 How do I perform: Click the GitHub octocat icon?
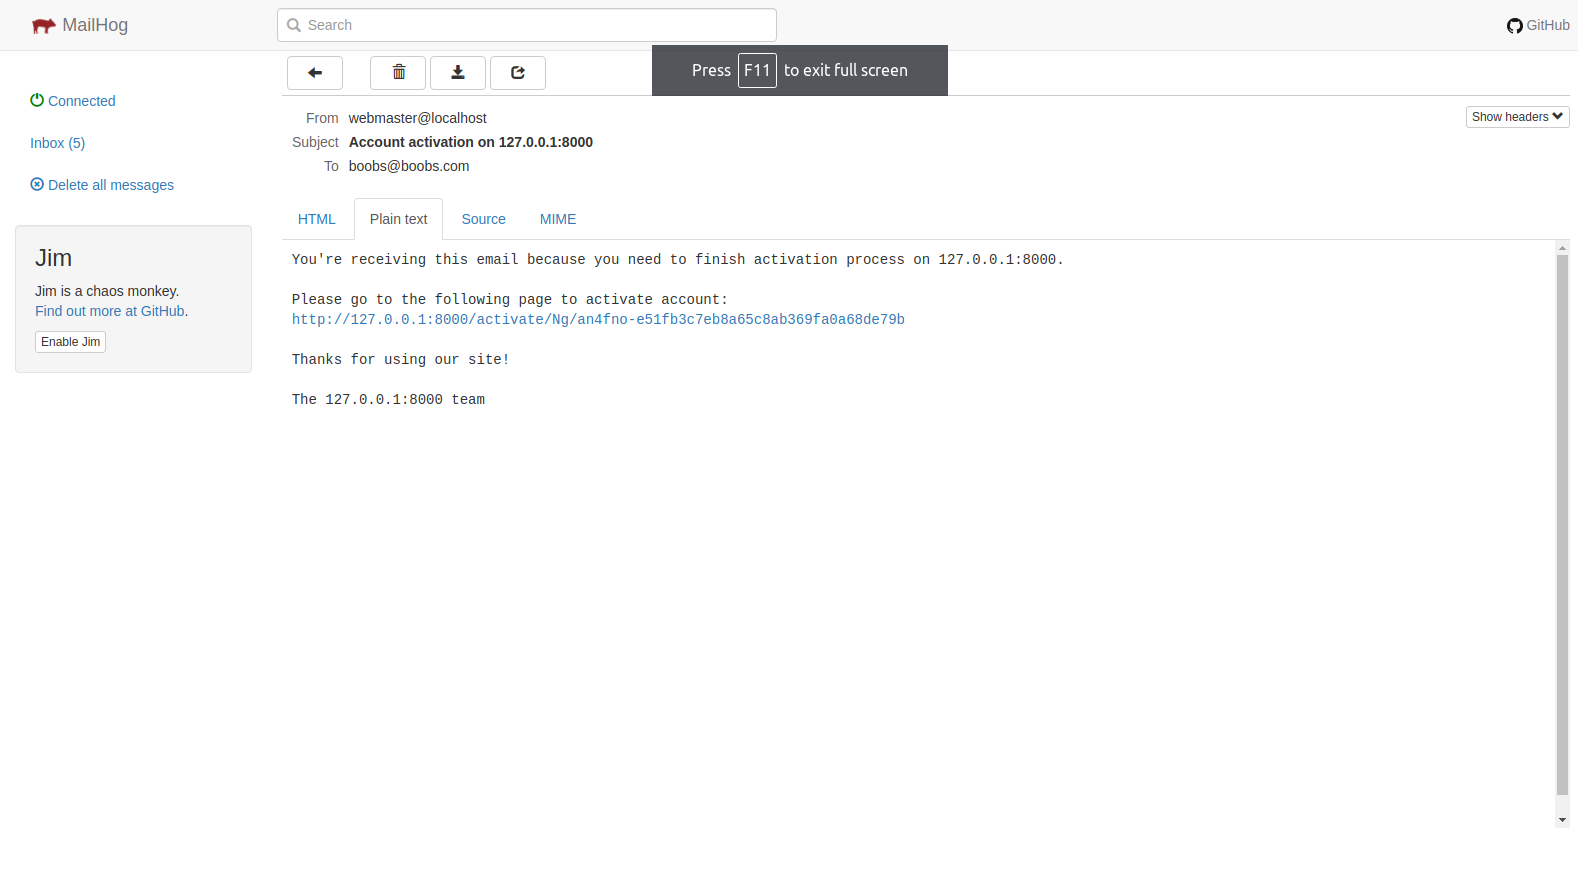tap(1514, 26)
